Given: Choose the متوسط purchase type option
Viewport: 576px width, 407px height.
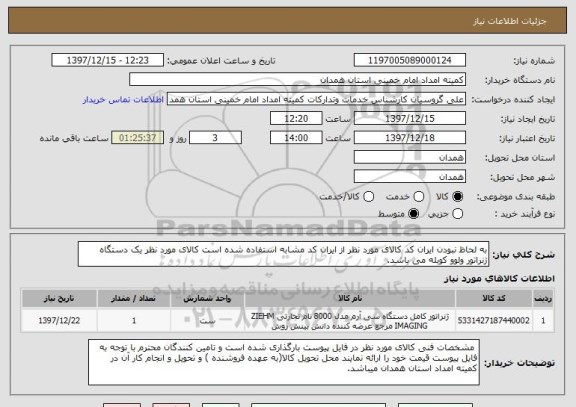Looking at the screenshot, I should point(413,213).
